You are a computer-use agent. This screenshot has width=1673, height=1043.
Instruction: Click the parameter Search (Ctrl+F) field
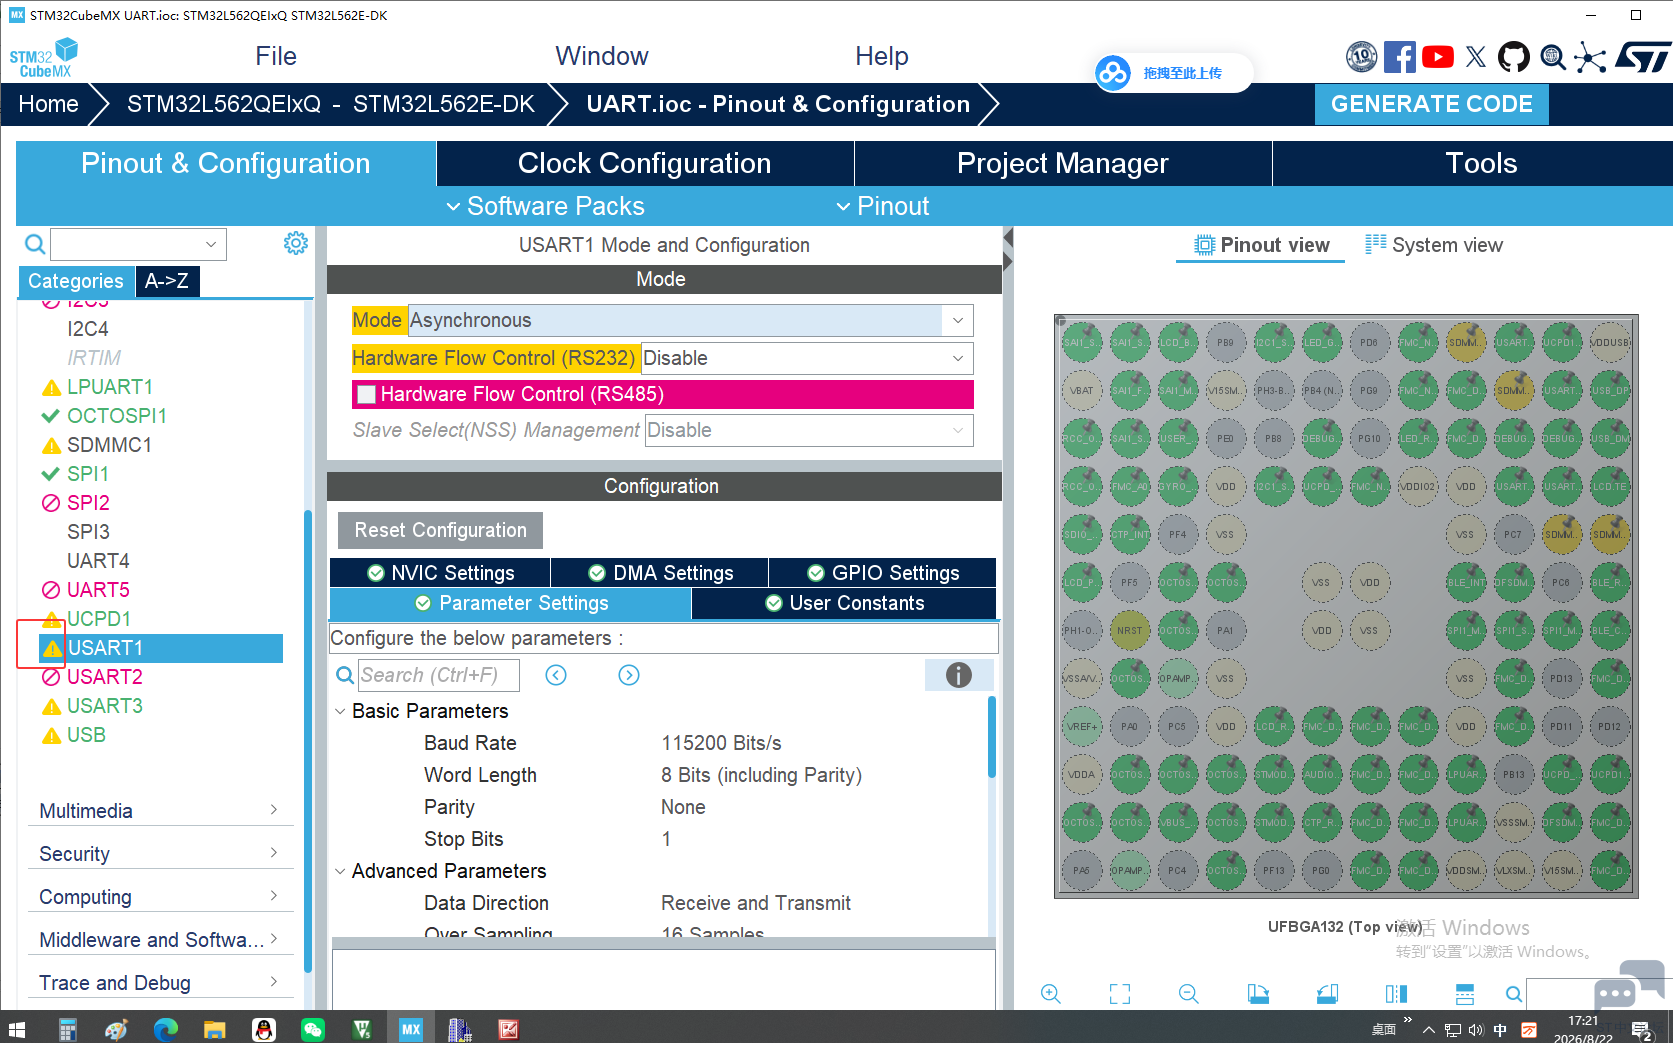click(x=438, y=675)
